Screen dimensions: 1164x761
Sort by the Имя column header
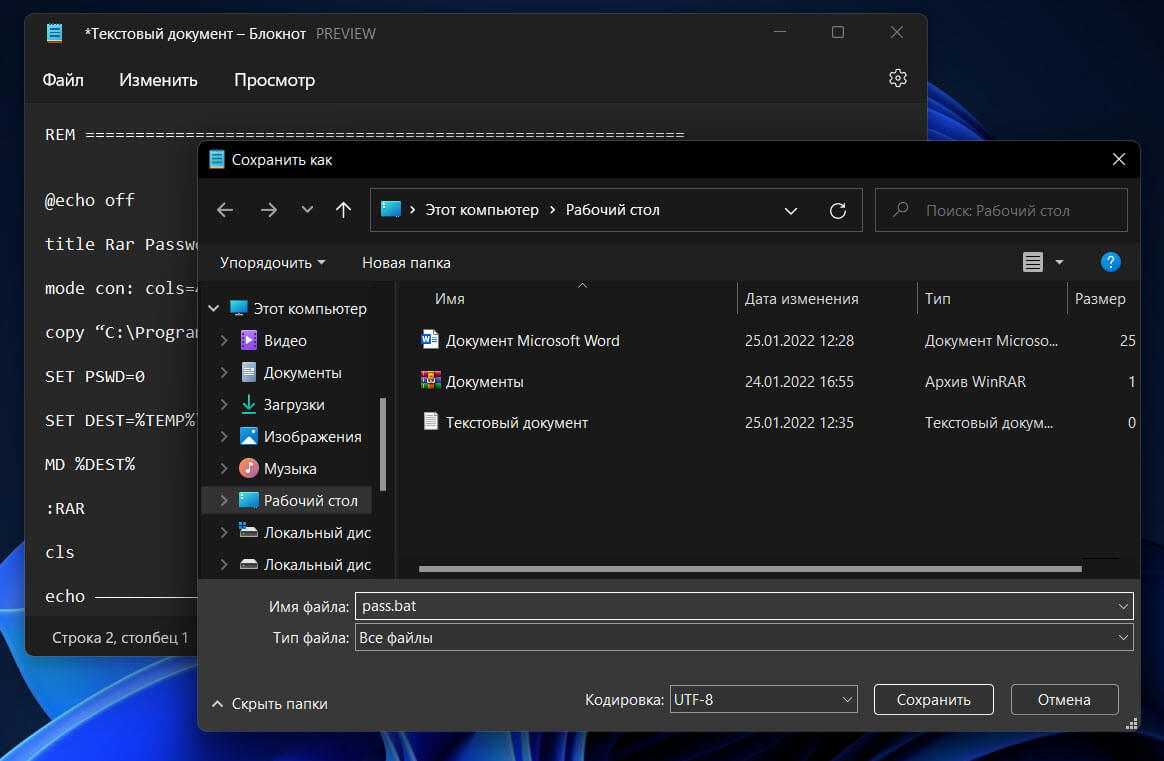point(450,298)
